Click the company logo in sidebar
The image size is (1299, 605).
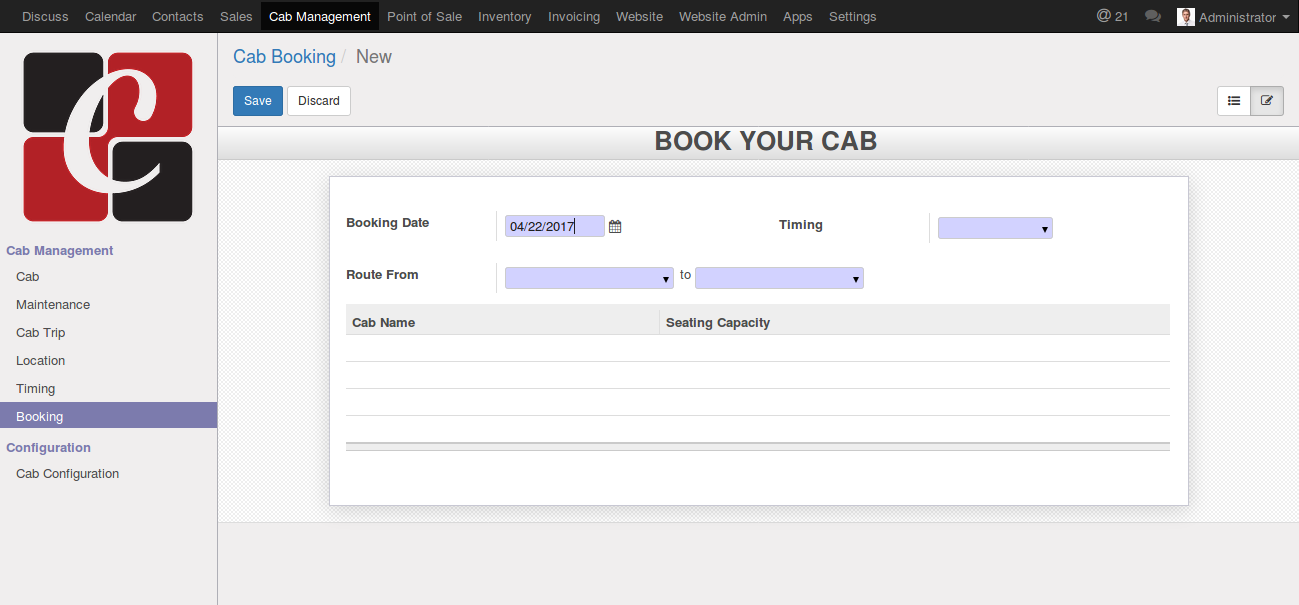[x=108, y=137]
